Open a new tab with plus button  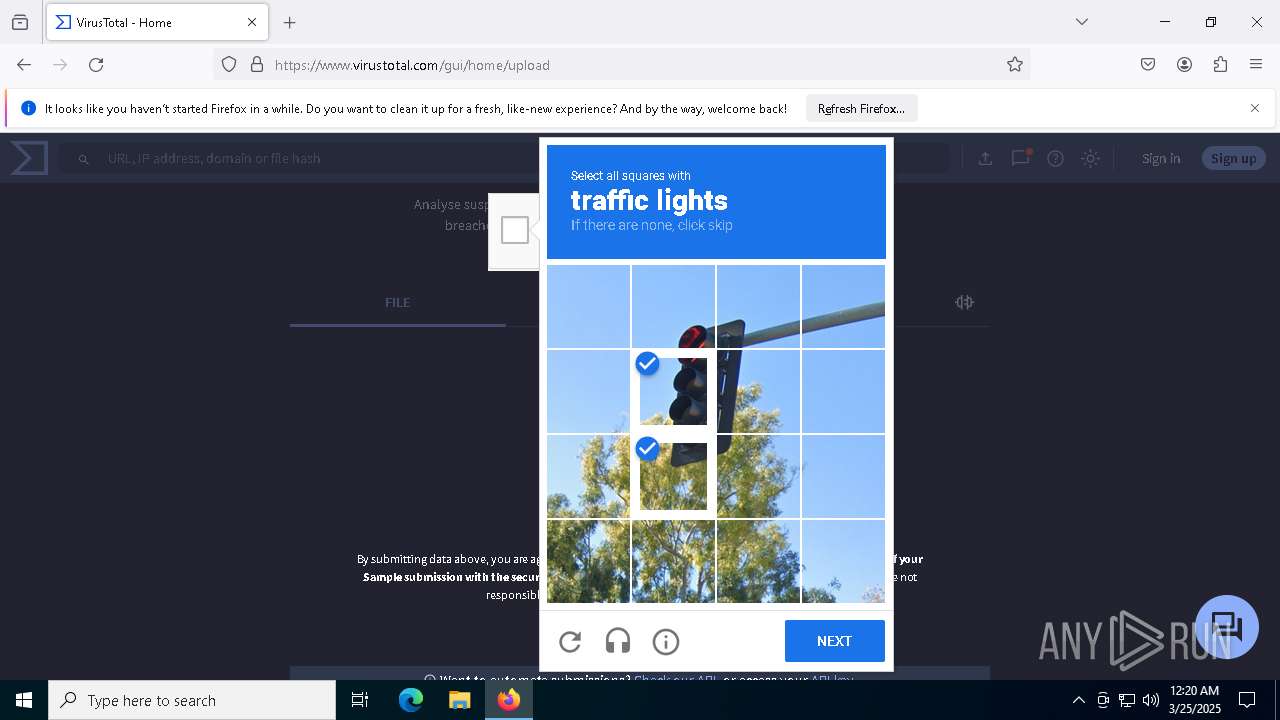coord(290,22)
